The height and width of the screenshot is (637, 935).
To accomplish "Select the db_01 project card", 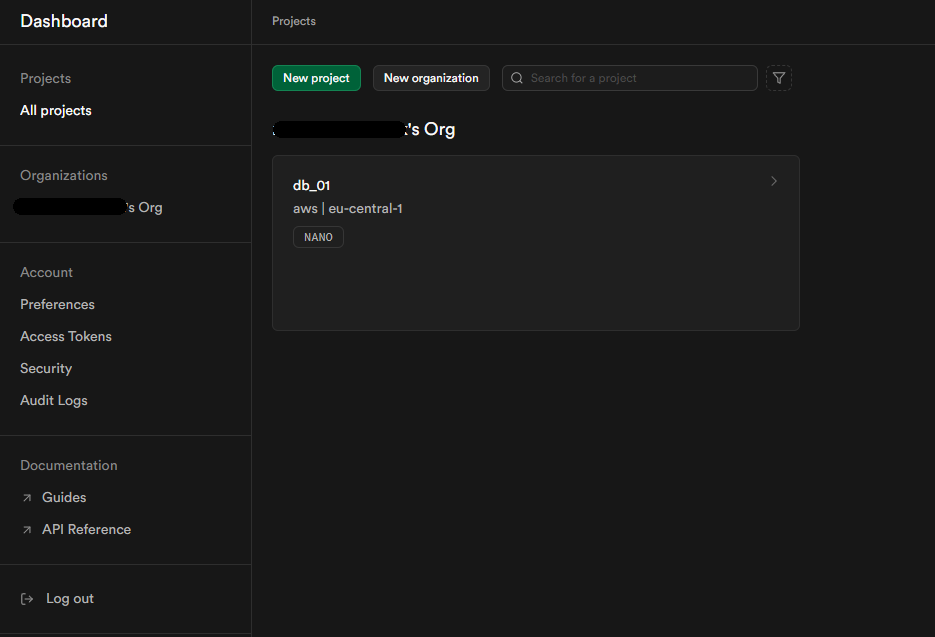I will pyautogui.click(x=536, y=243).
